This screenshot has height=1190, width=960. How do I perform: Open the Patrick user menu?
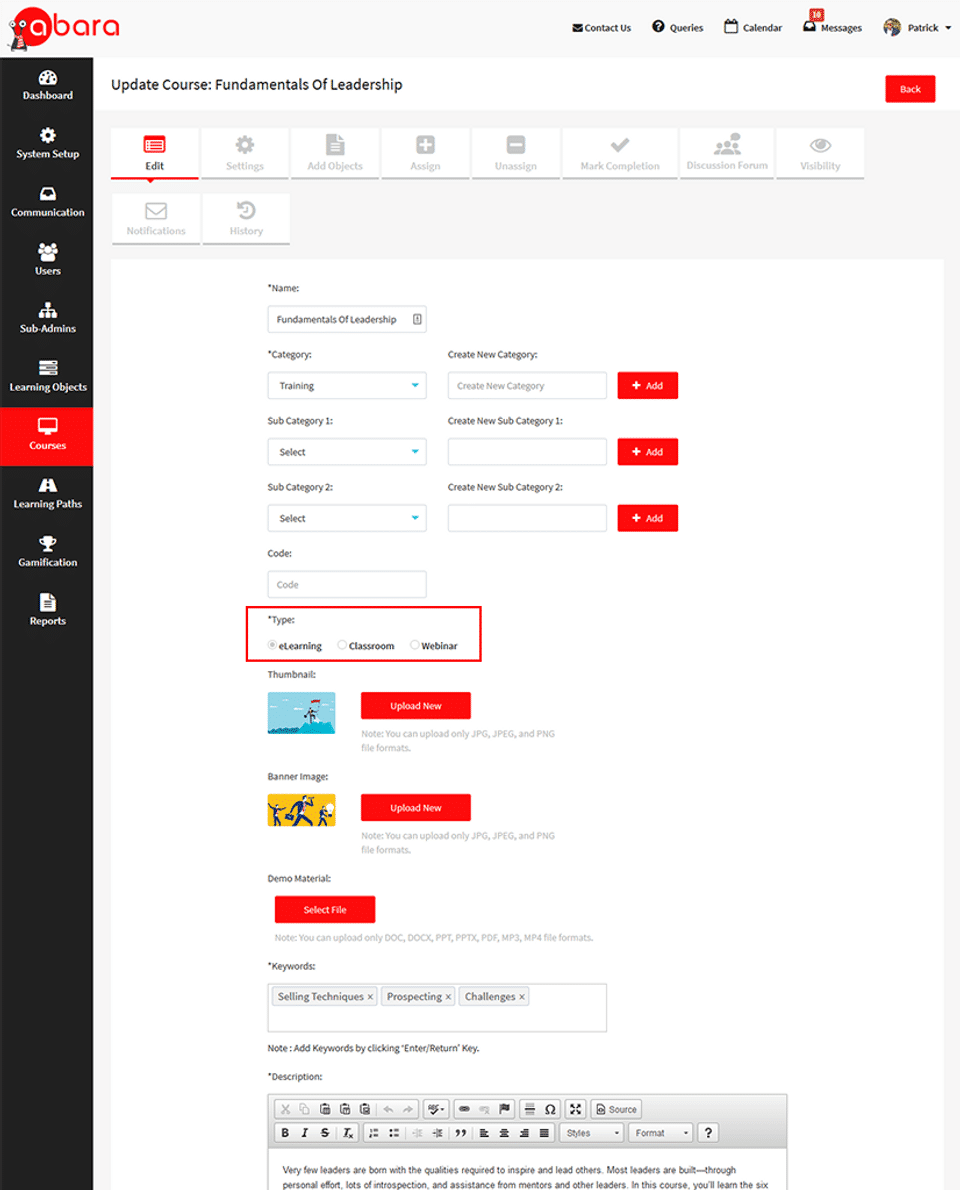(917, 27)
